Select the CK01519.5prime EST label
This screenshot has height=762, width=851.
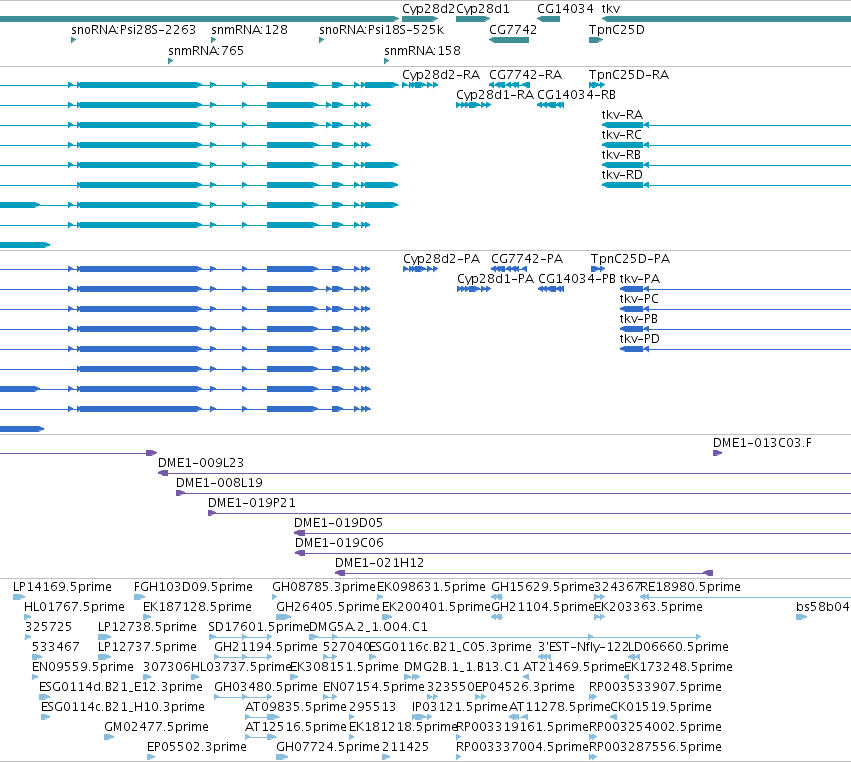coord(661,708)
